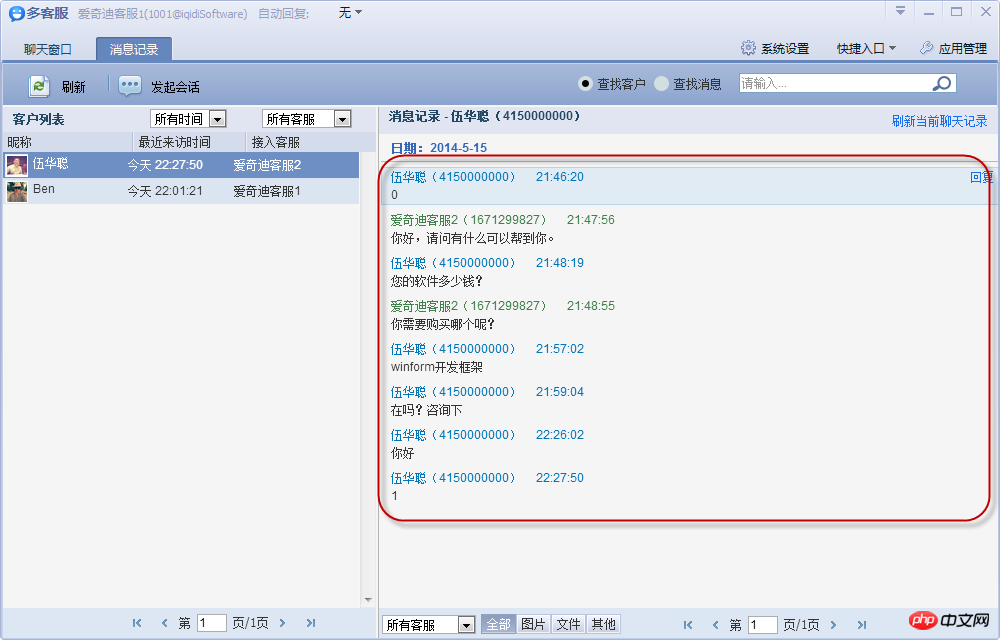Open the 所有时间 dropdown filter
Image resolution: width=1000 pixels, height=640 pixels.
pos(188,119)
